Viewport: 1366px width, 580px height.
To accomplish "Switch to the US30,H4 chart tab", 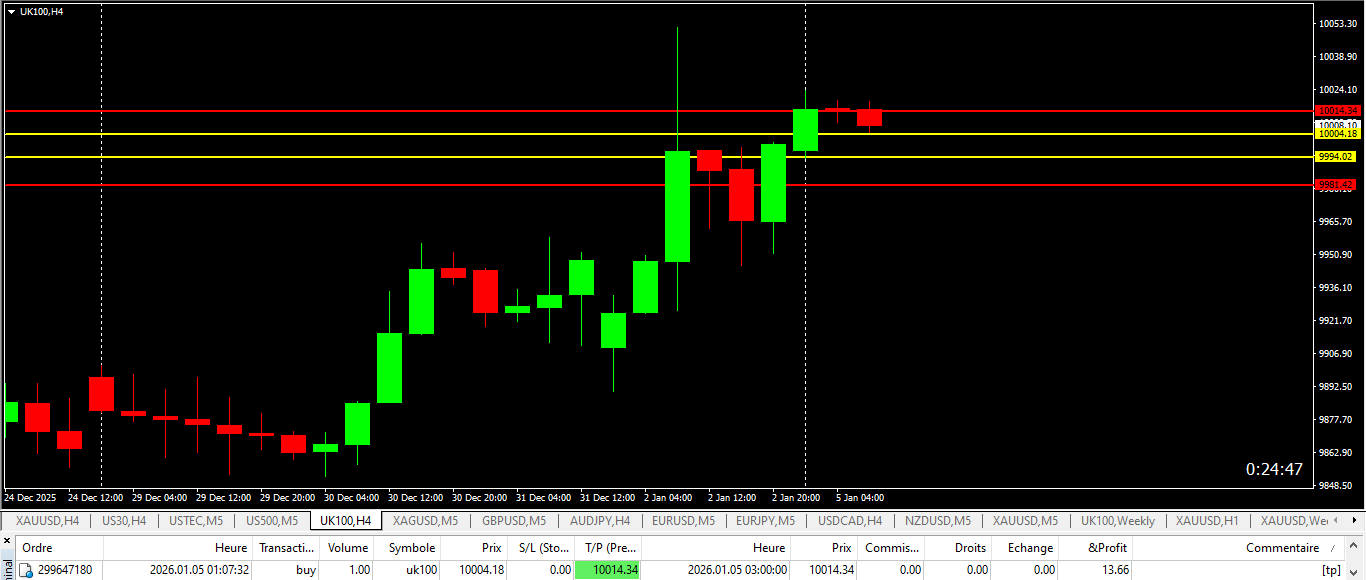I will click(124, 521).
